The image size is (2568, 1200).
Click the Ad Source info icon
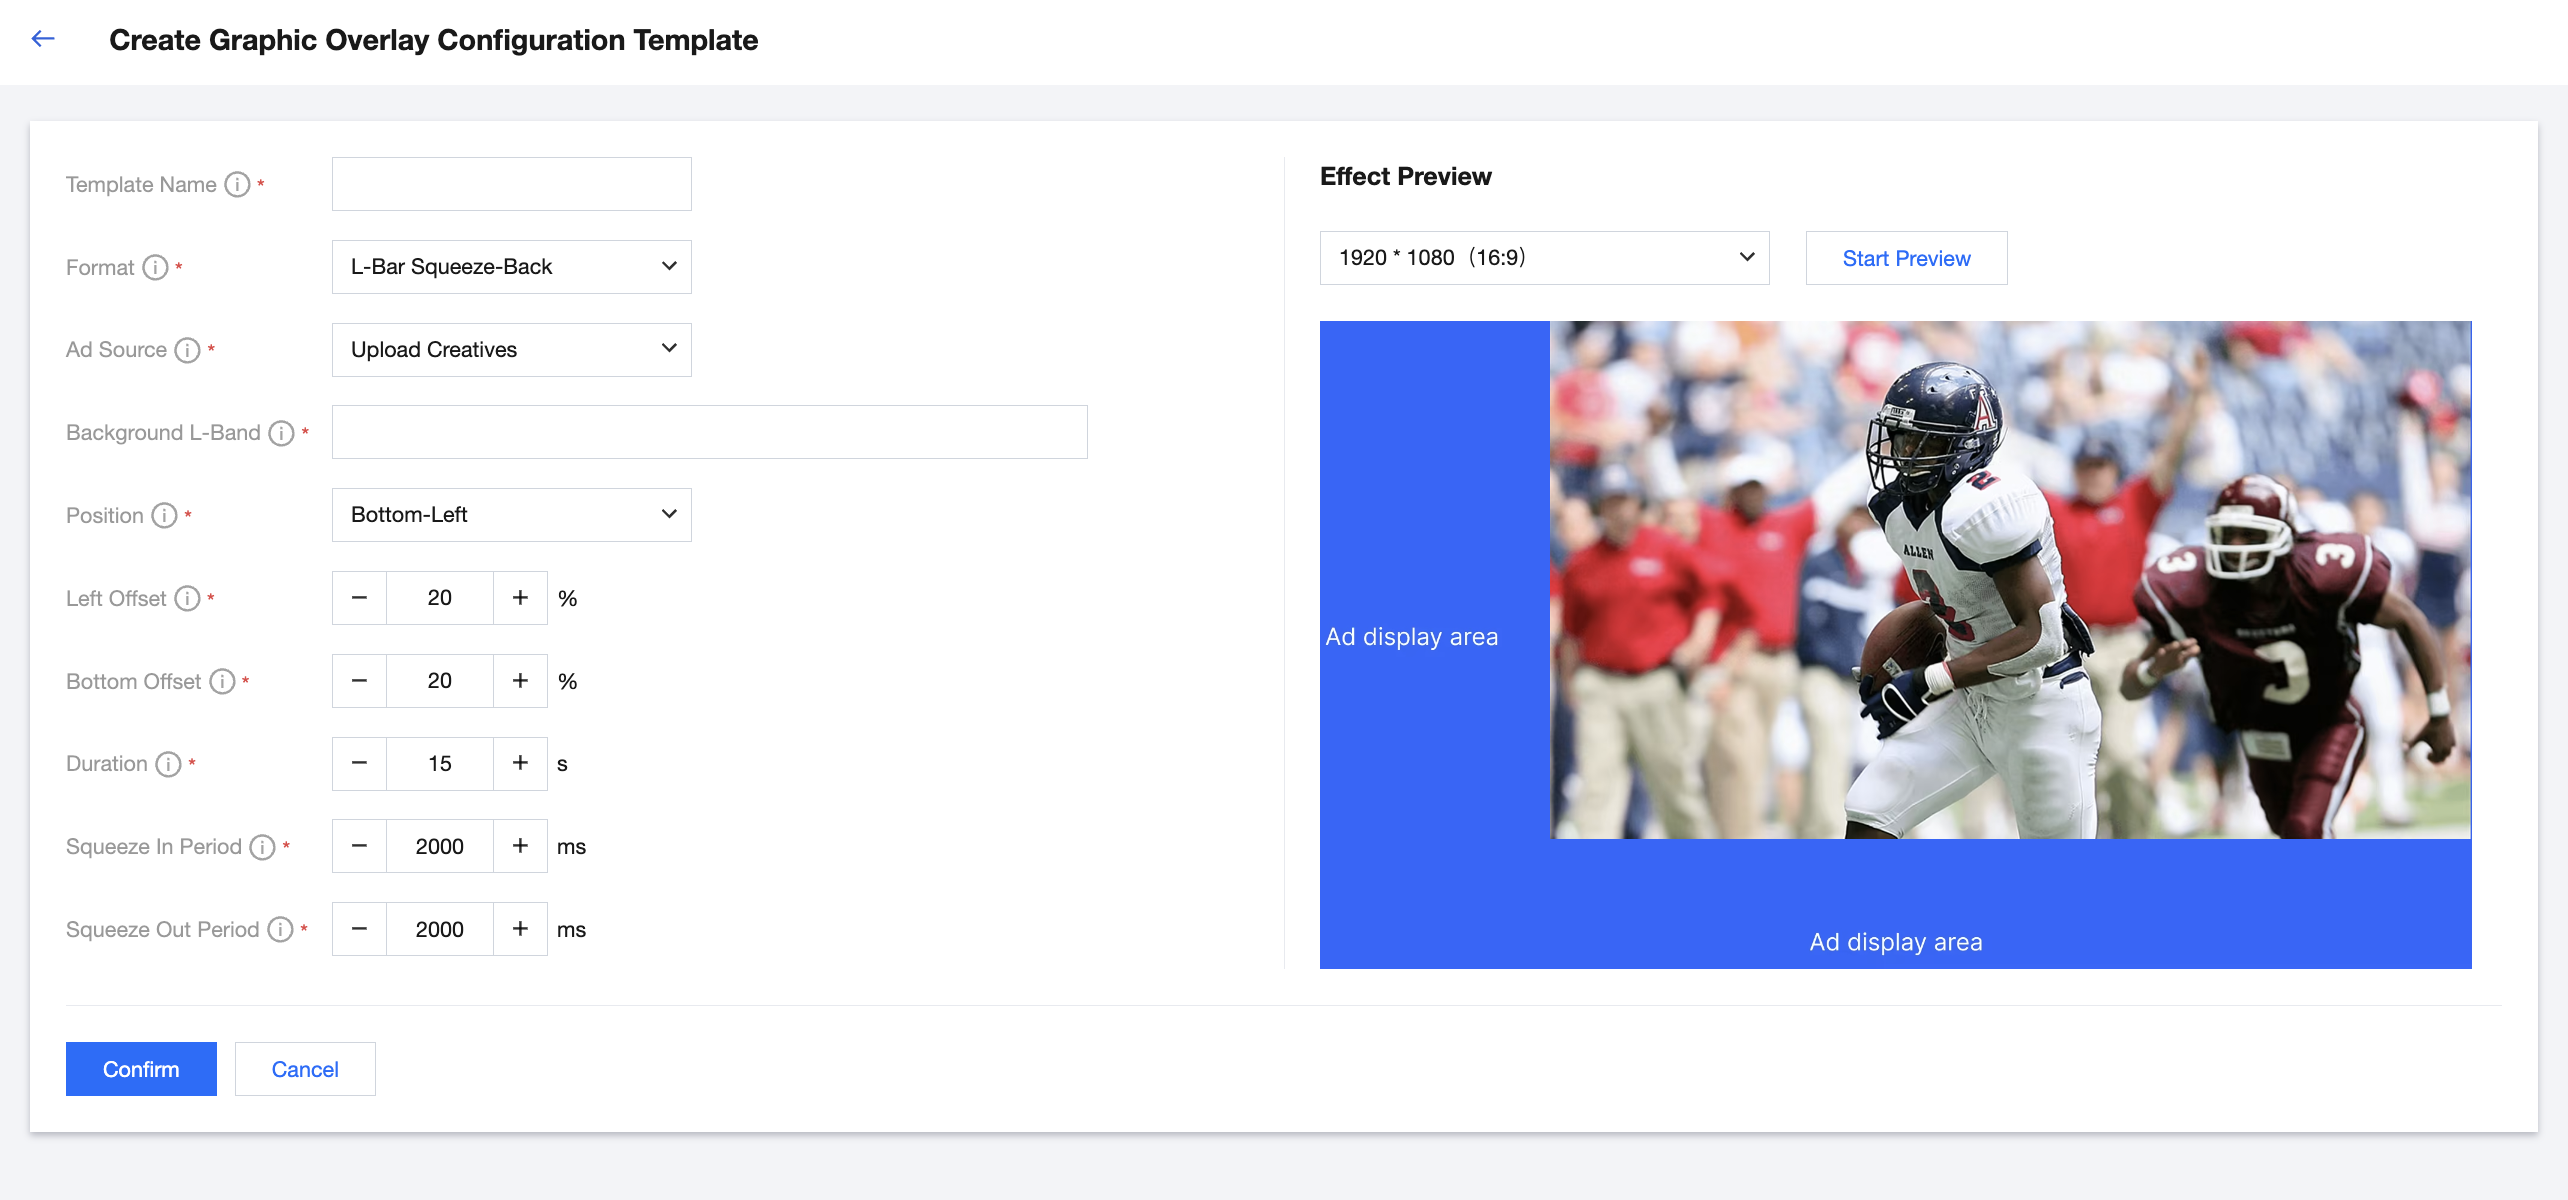click(187, 350)
